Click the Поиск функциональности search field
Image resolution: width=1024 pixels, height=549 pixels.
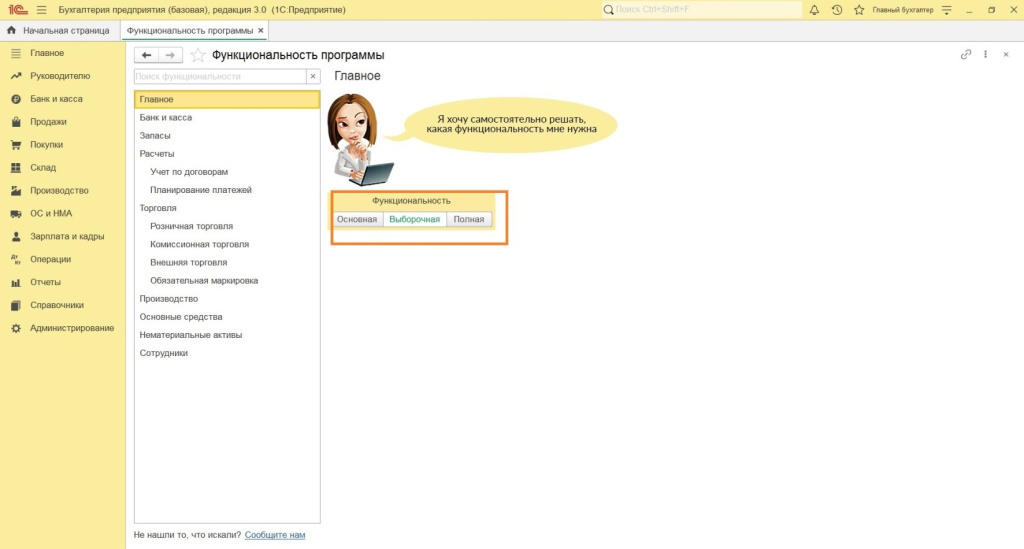[x=219, y=76]
